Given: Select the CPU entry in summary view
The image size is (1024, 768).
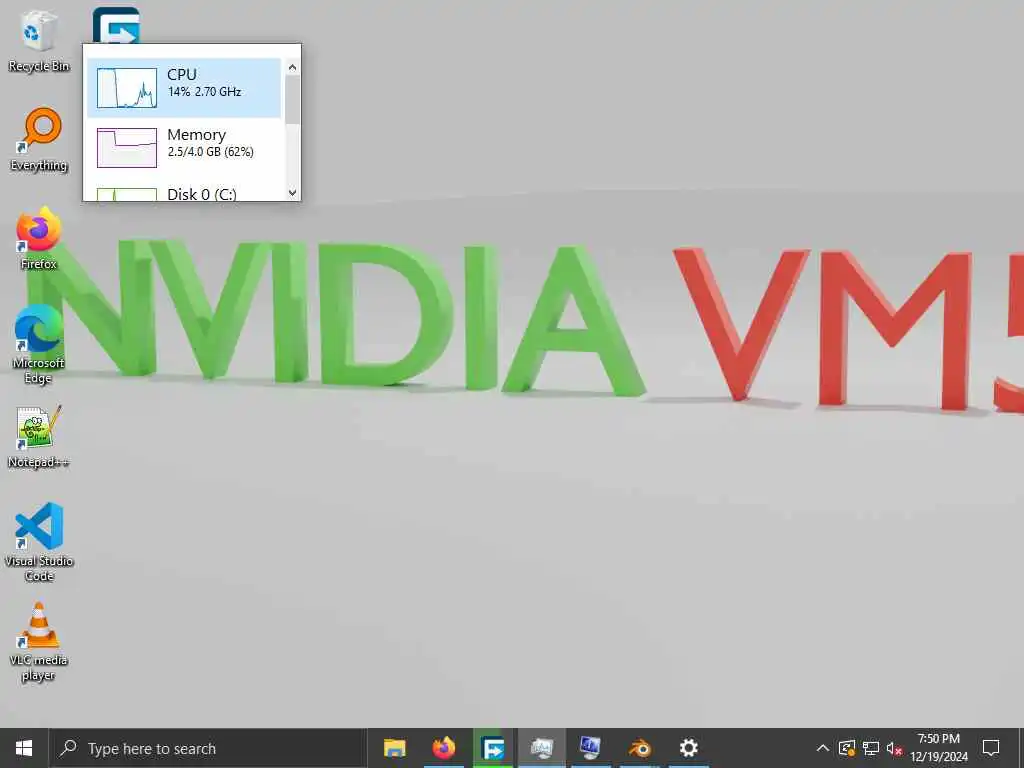Looking at the screenshot, I should 184,88.
